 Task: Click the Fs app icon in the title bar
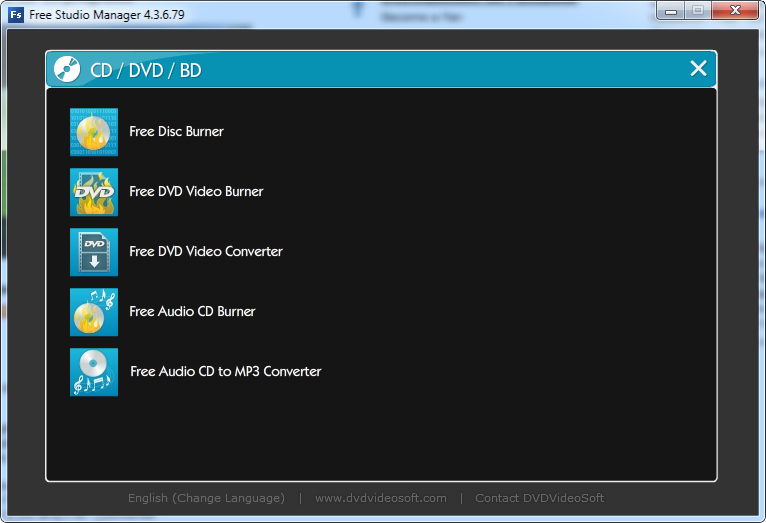coord(16,15)
